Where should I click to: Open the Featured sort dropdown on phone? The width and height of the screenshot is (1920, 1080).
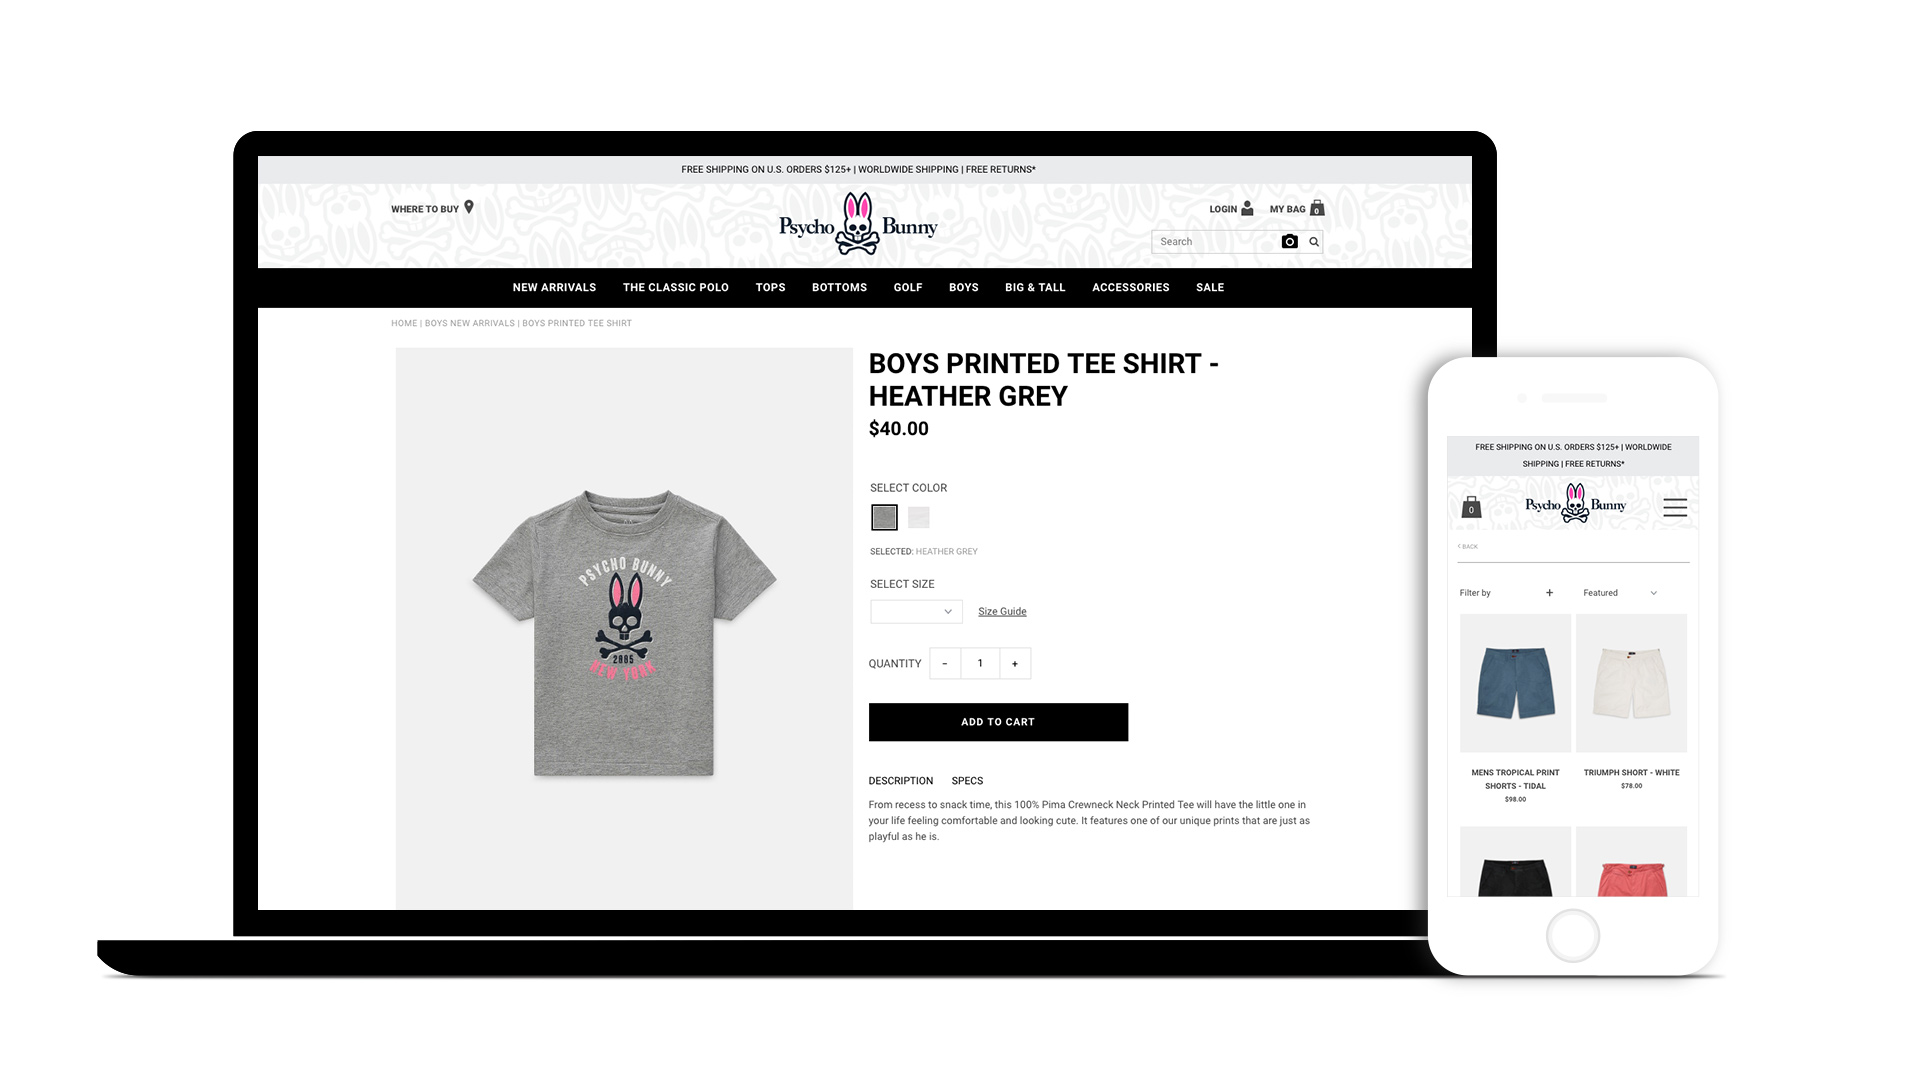1620,593
